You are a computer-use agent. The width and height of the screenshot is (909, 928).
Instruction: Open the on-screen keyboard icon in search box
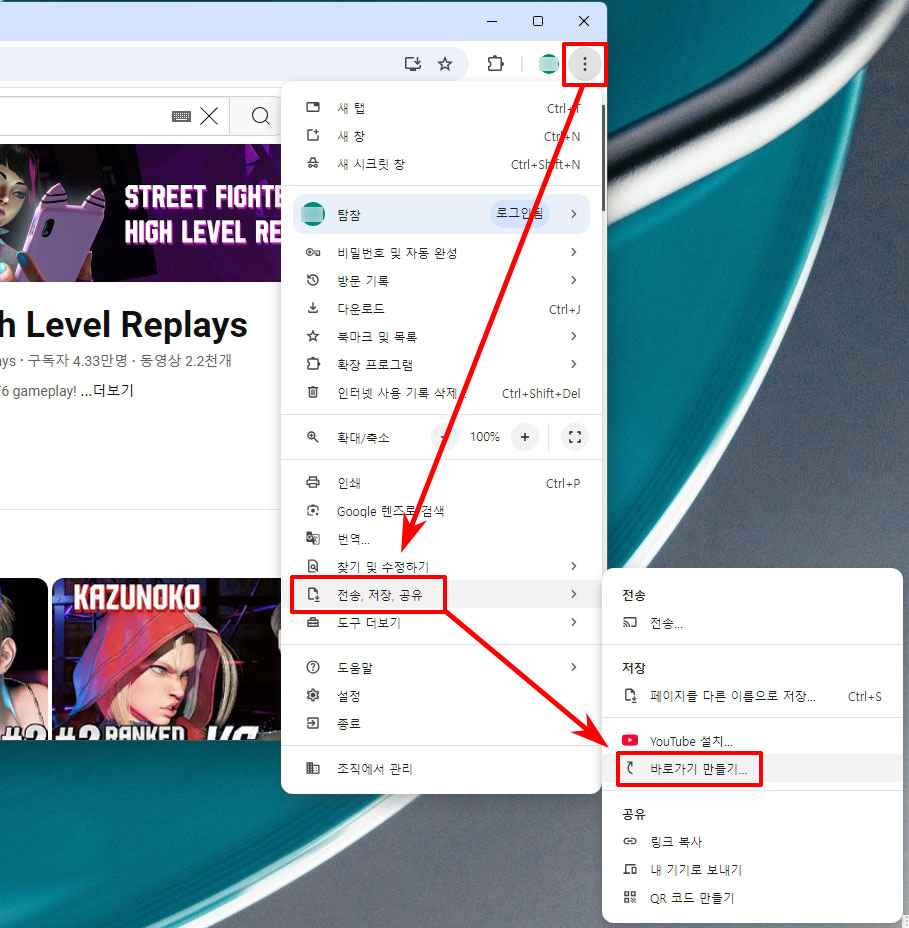point(181,116)
